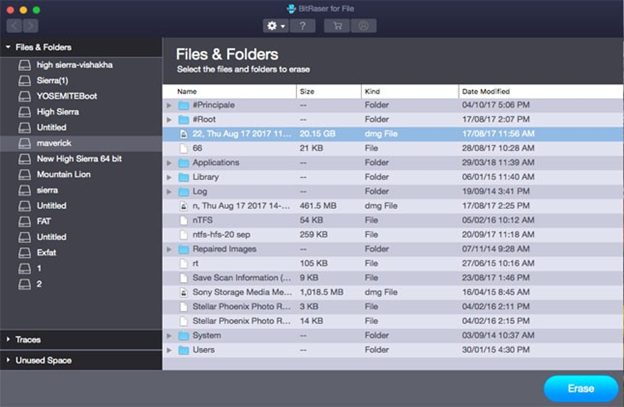624x407 pixels.
Task: Select the high sierra-vishakha drive icon
Action: click(x=24, y=65)
